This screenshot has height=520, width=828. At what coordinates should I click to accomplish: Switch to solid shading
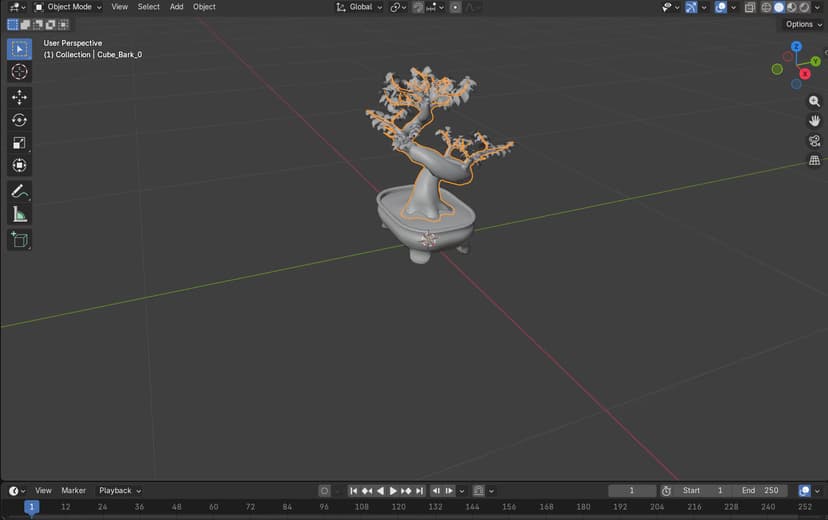779,7
